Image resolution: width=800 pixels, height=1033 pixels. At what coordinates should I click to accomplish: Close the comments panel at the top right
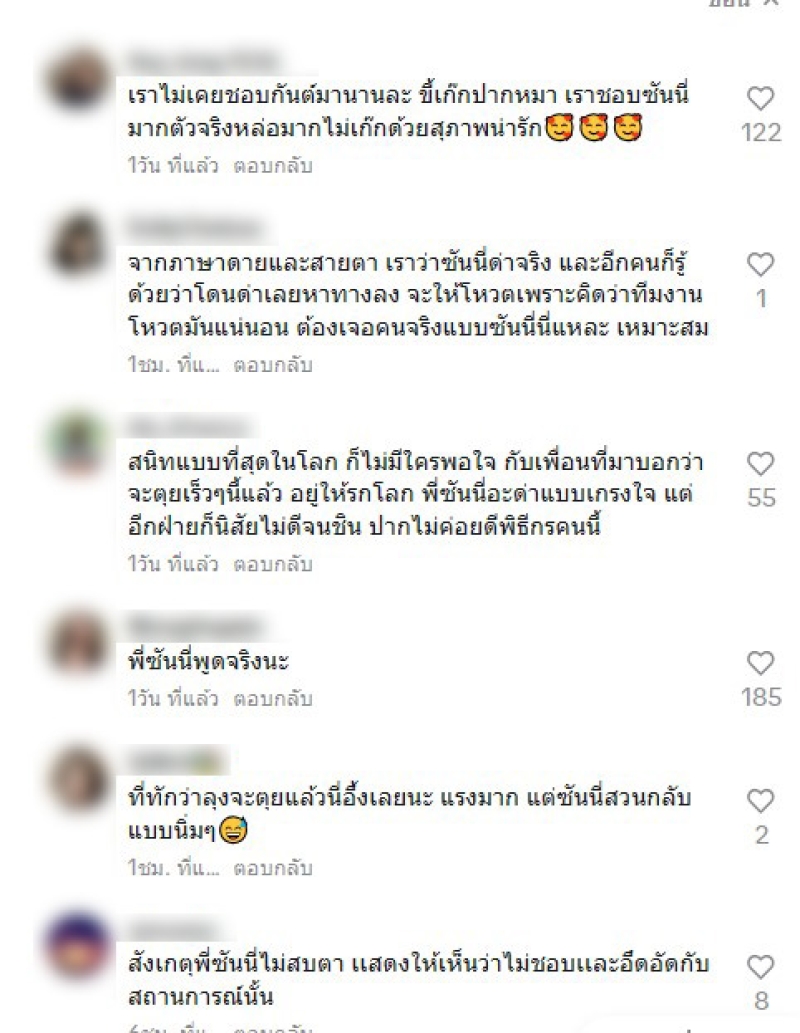[x=771, y=3]
